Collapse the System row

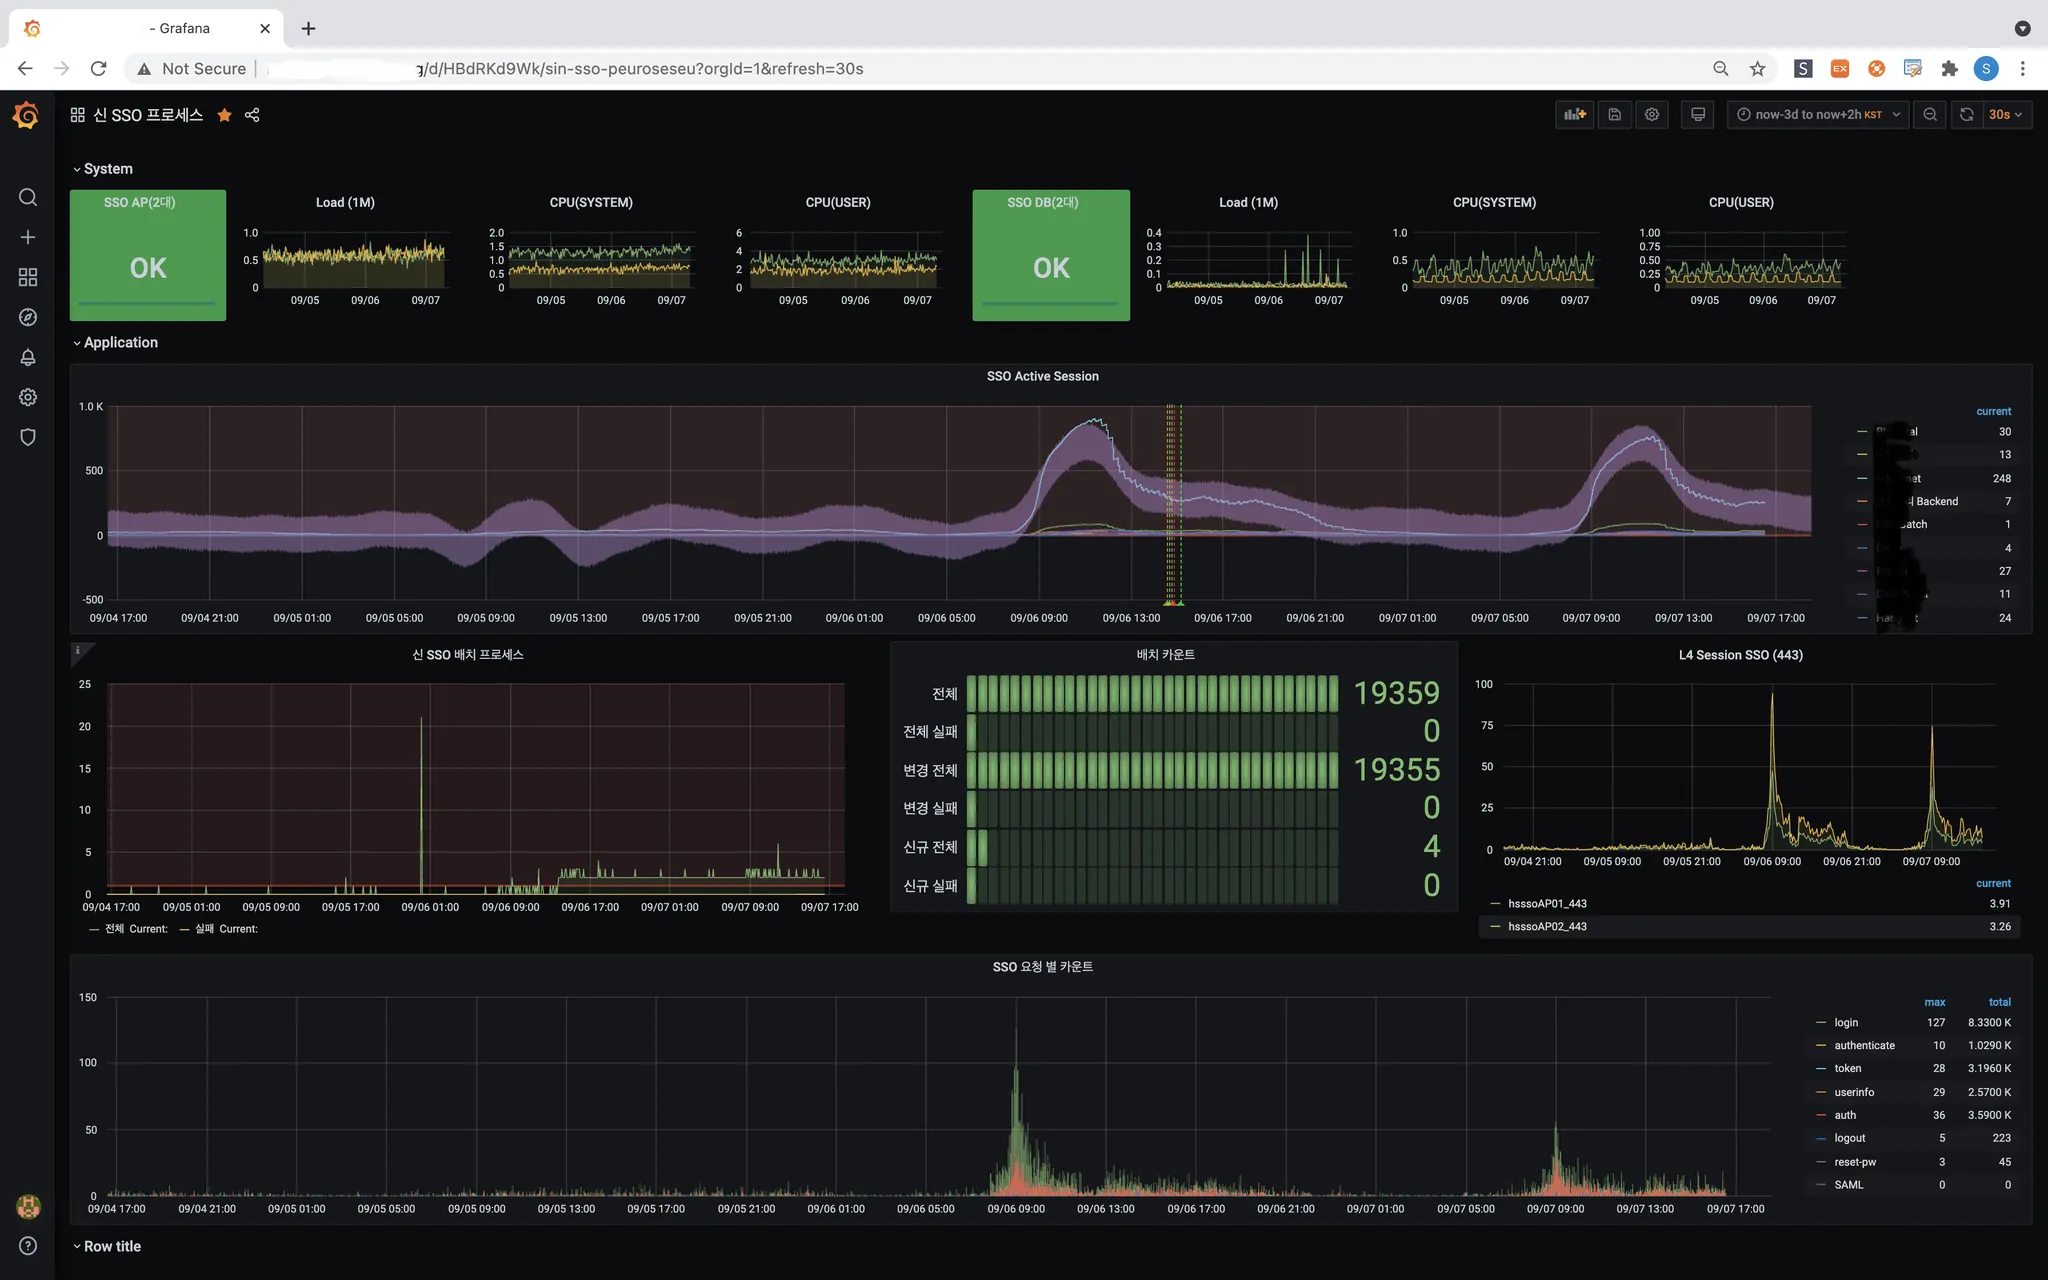tap(107, 169)
